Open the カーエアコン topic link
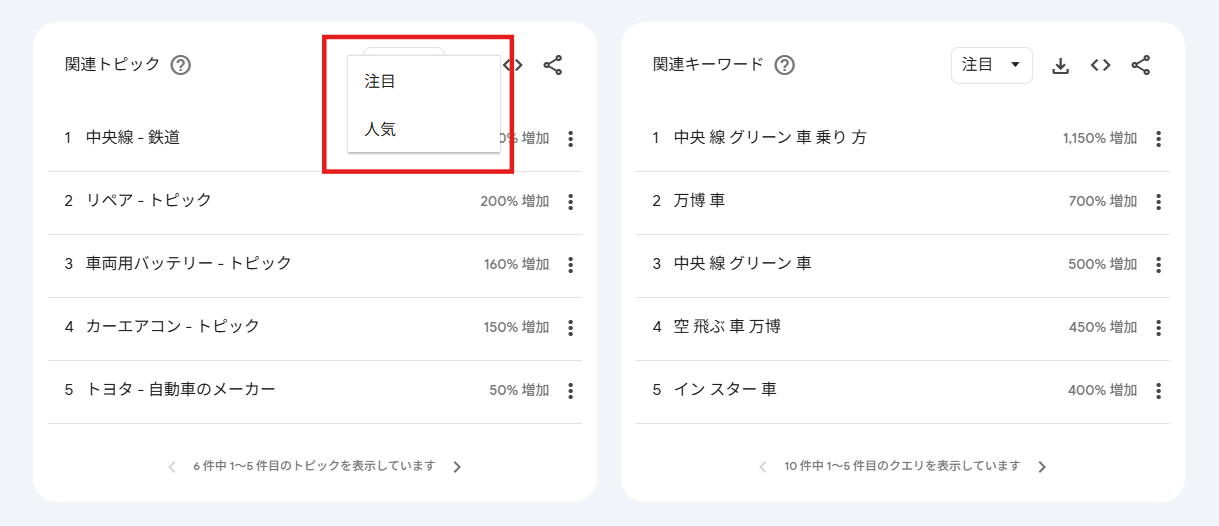Viewport: 1219px width, 526px height. 172,326
